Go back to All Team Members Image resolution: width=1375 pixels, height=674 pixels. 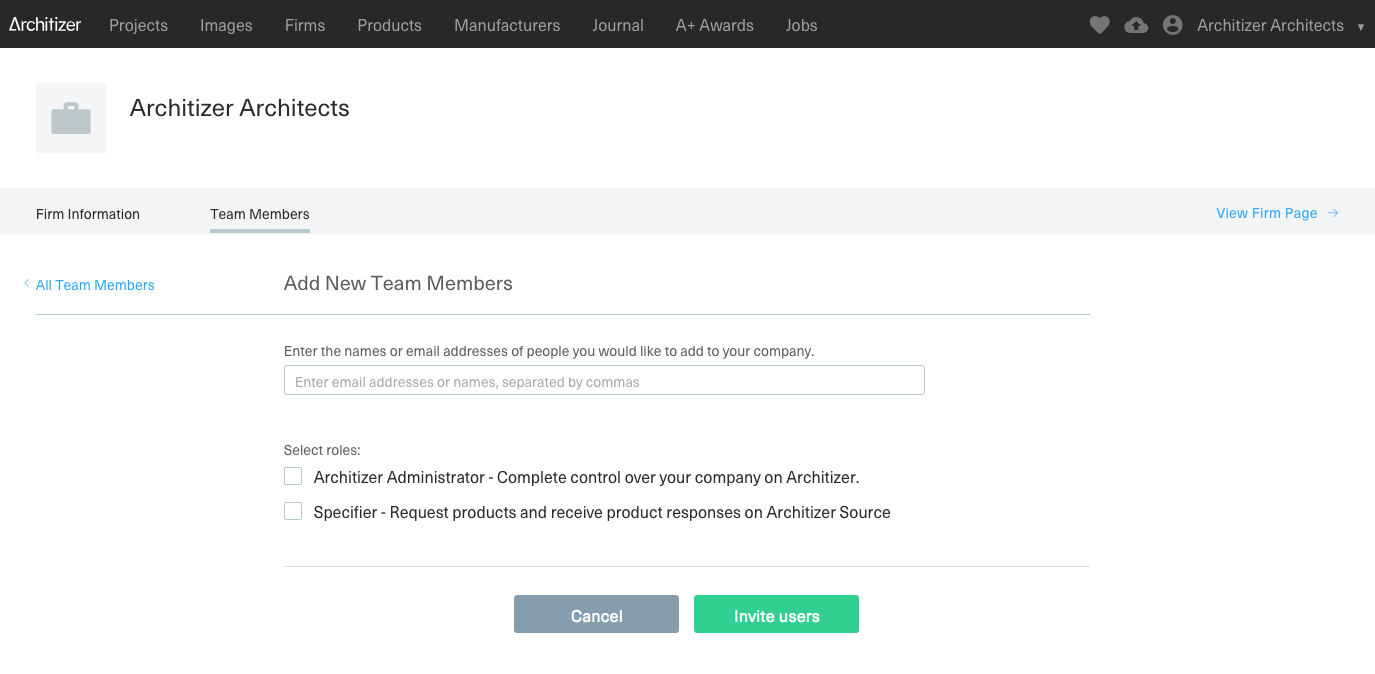point(95,285)
